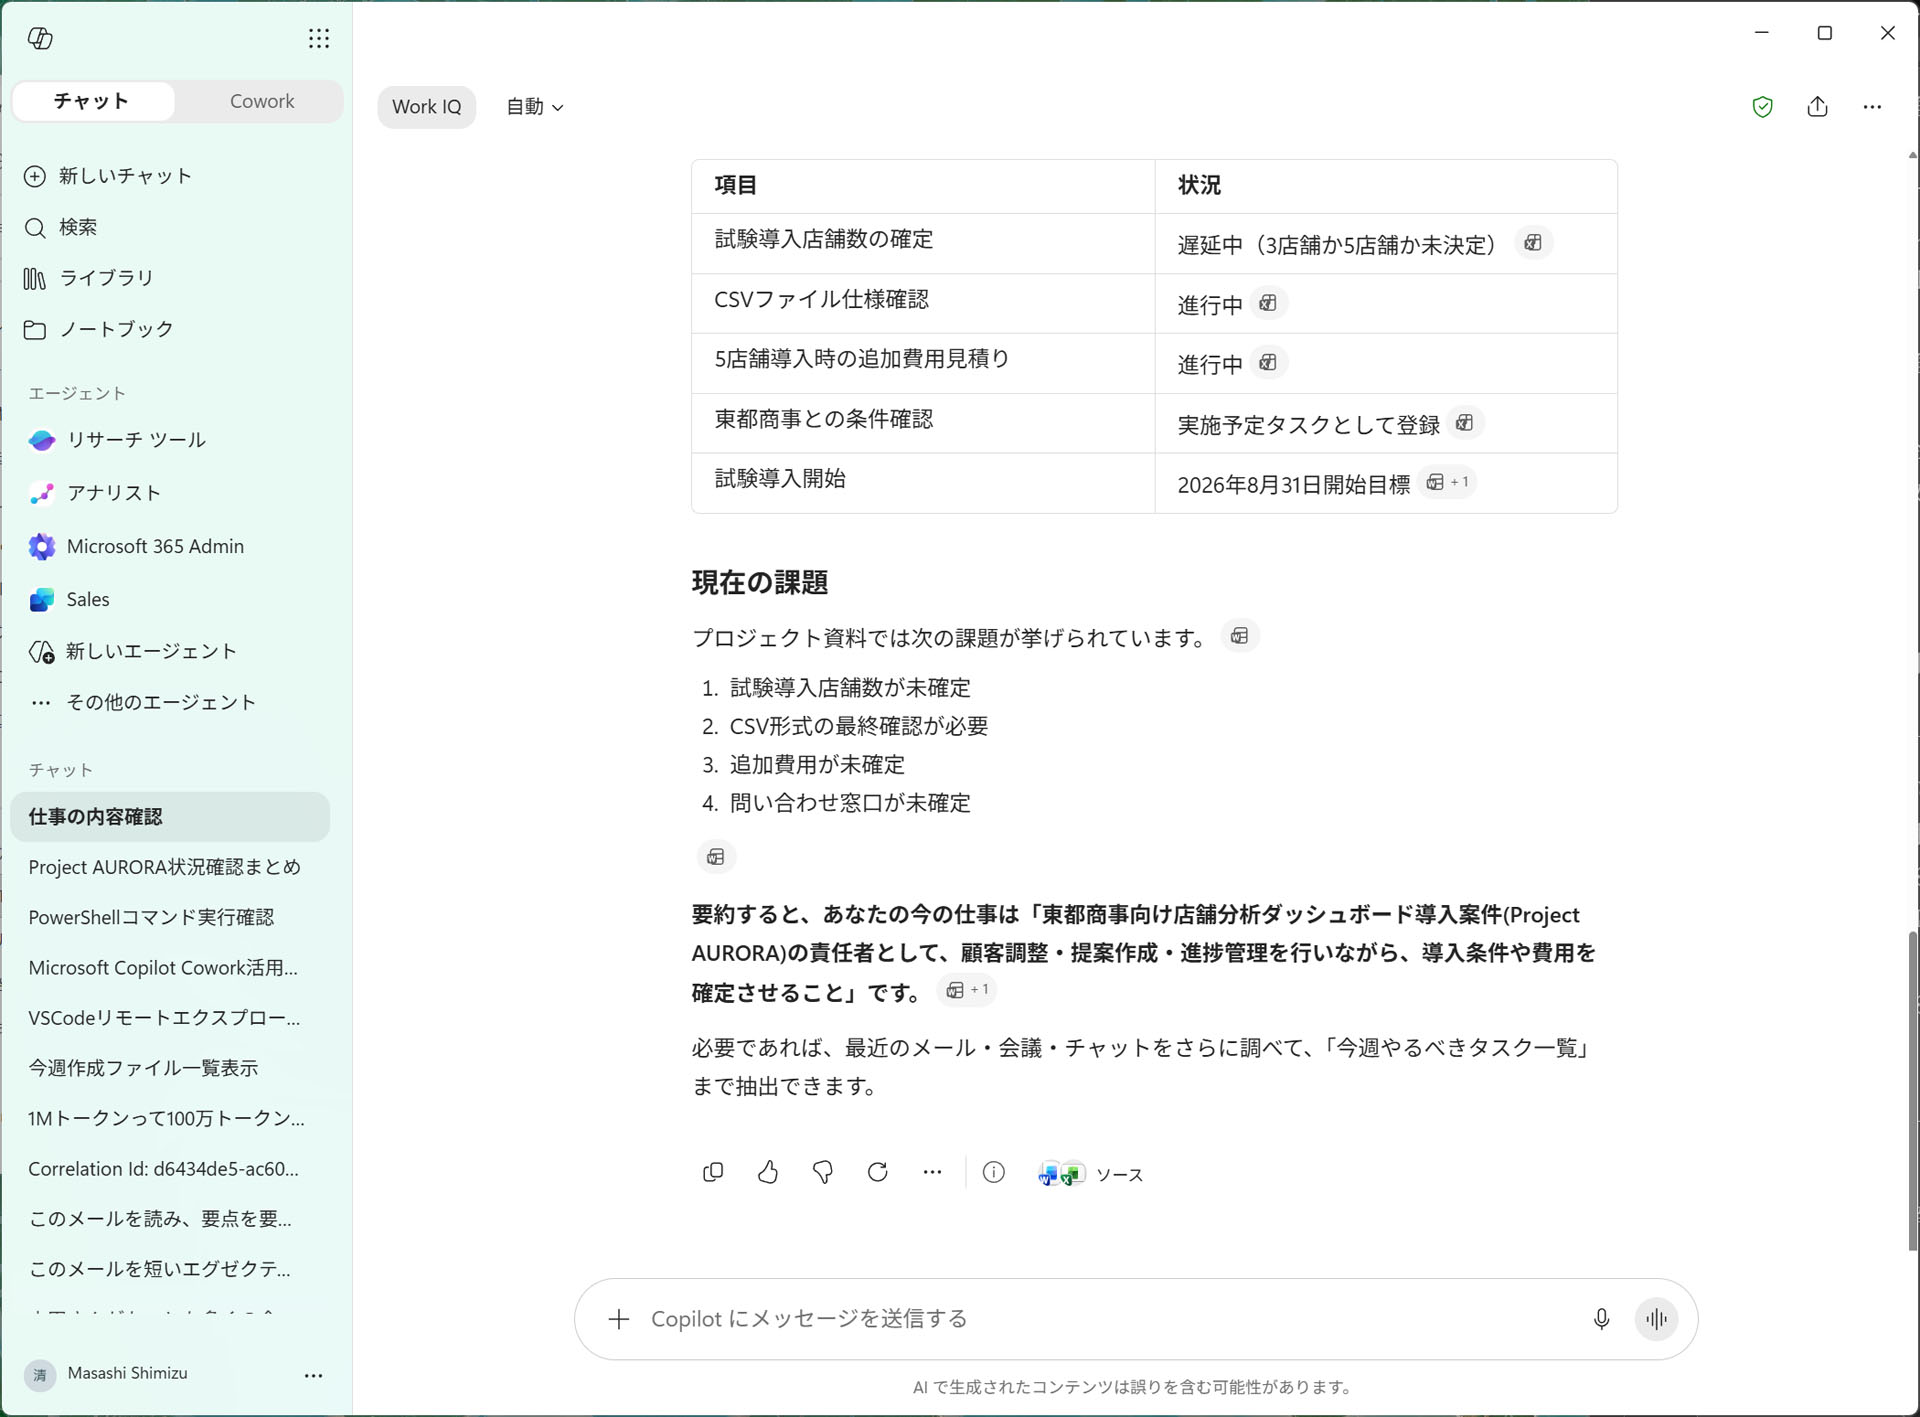1920x1417 pixels.
Task: Copy the response with copy icon
Action: pos(713,1173)
